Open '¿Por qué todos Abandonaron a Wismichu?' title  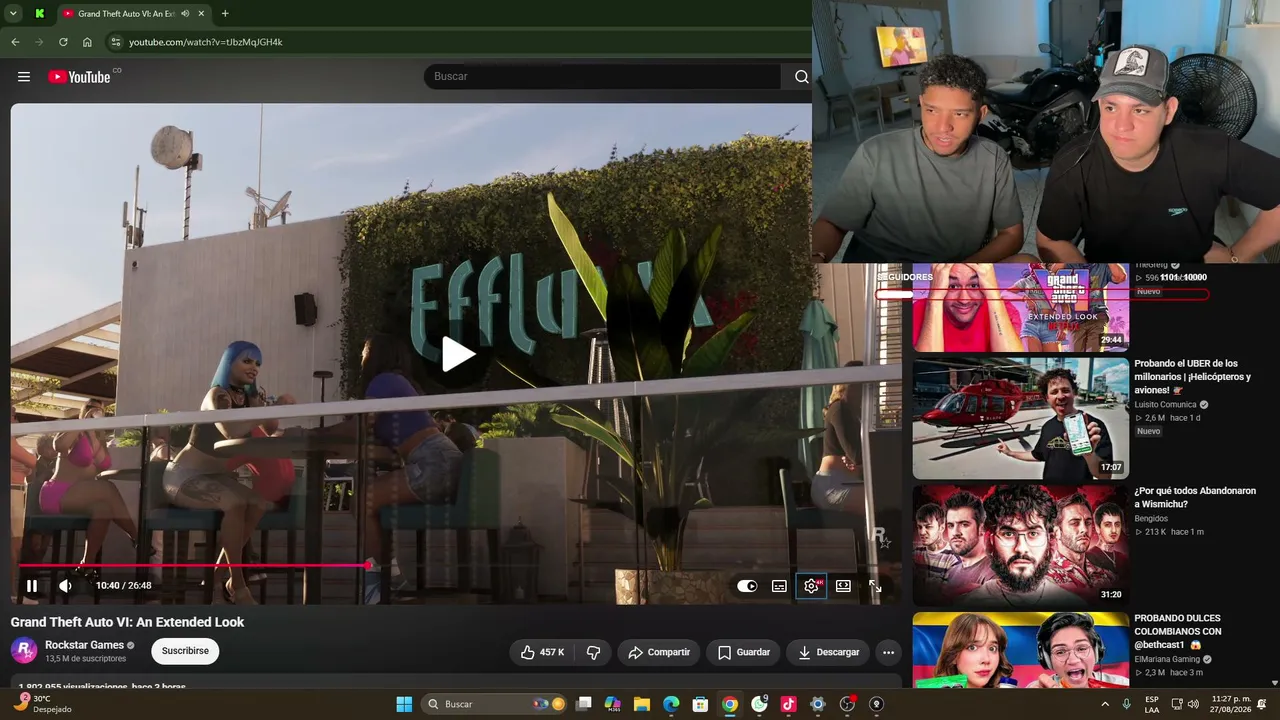pos(1195,497)
